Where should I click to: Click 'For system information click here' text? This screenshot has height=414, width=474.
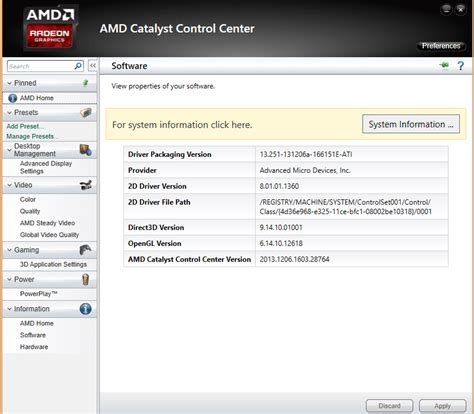(x=182, y=125)
